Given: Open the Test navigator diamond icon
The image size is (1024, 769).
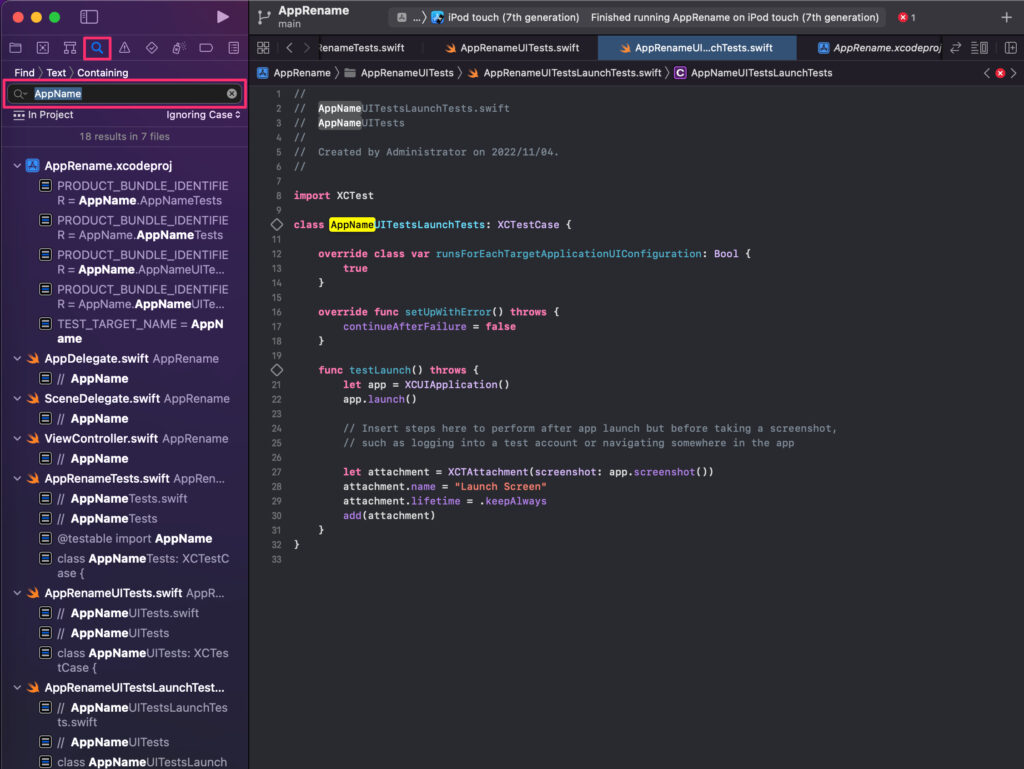Looking at the screenshot, I should pos(152,48).
